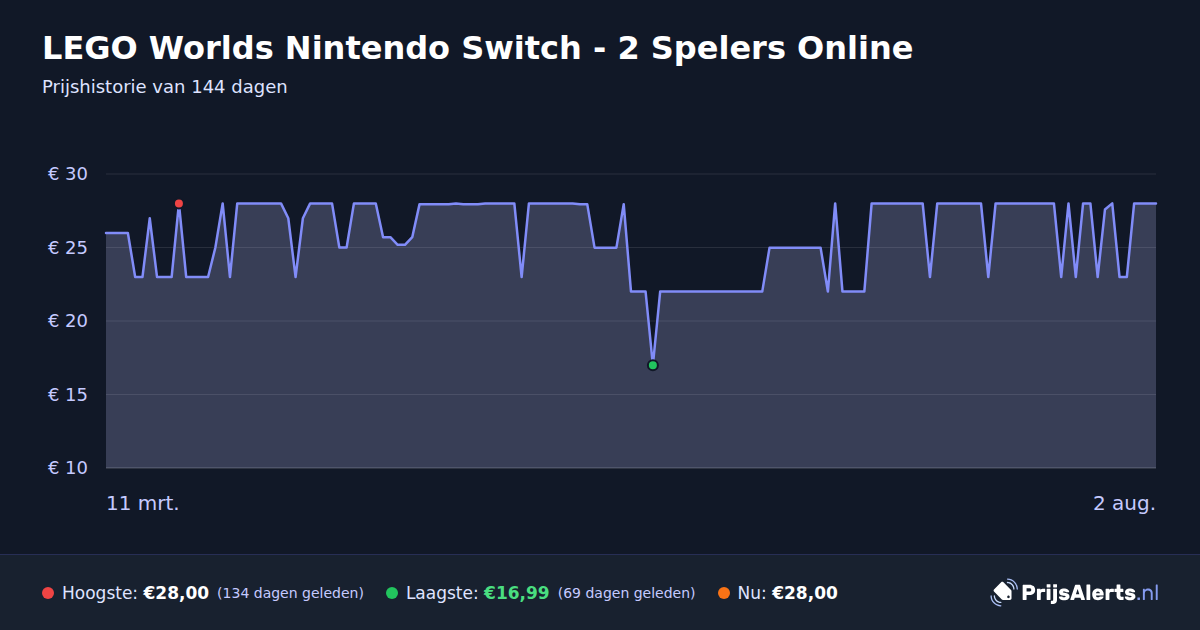Click the € 15 axis label
This screenshot has width=1200, height=630.
click(x=68, y=395)
